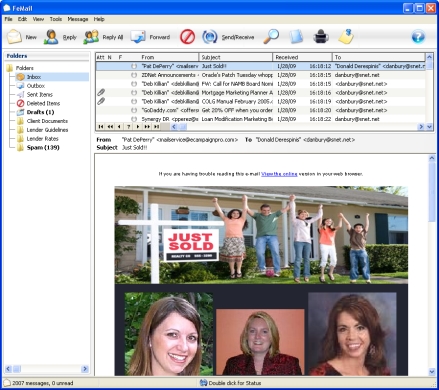Viewport: 439px width, 390px height.
Task: Sort by the Att column header
Action: click(x=100, y=57)
